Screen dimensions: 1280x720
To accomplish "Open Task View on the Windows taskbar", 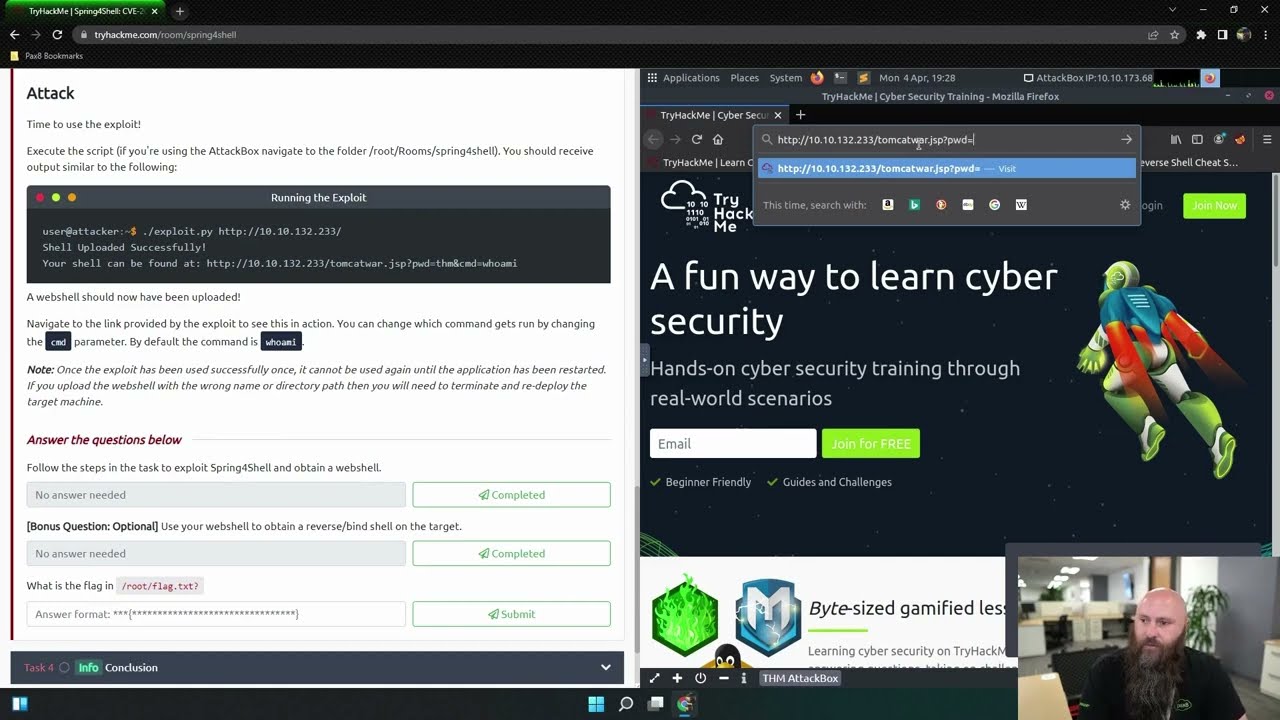I will (x=656, y=704).
